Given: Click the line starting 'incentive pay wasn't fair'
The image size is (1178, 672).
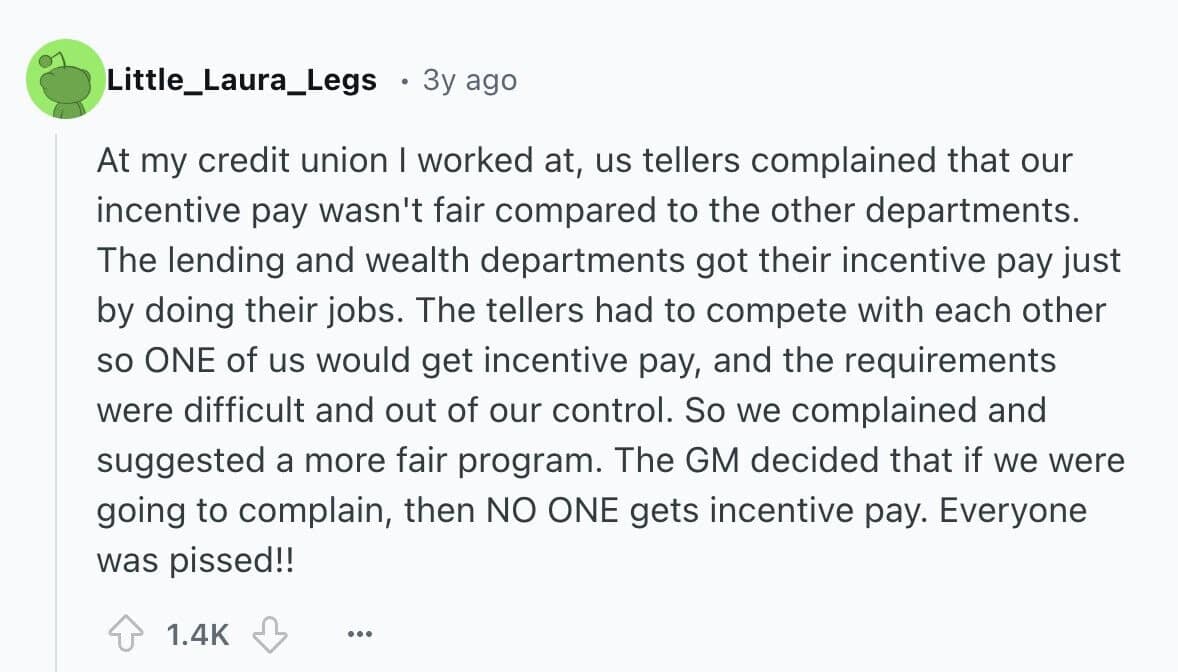Looking at the screenshot, I should [580, 210].
